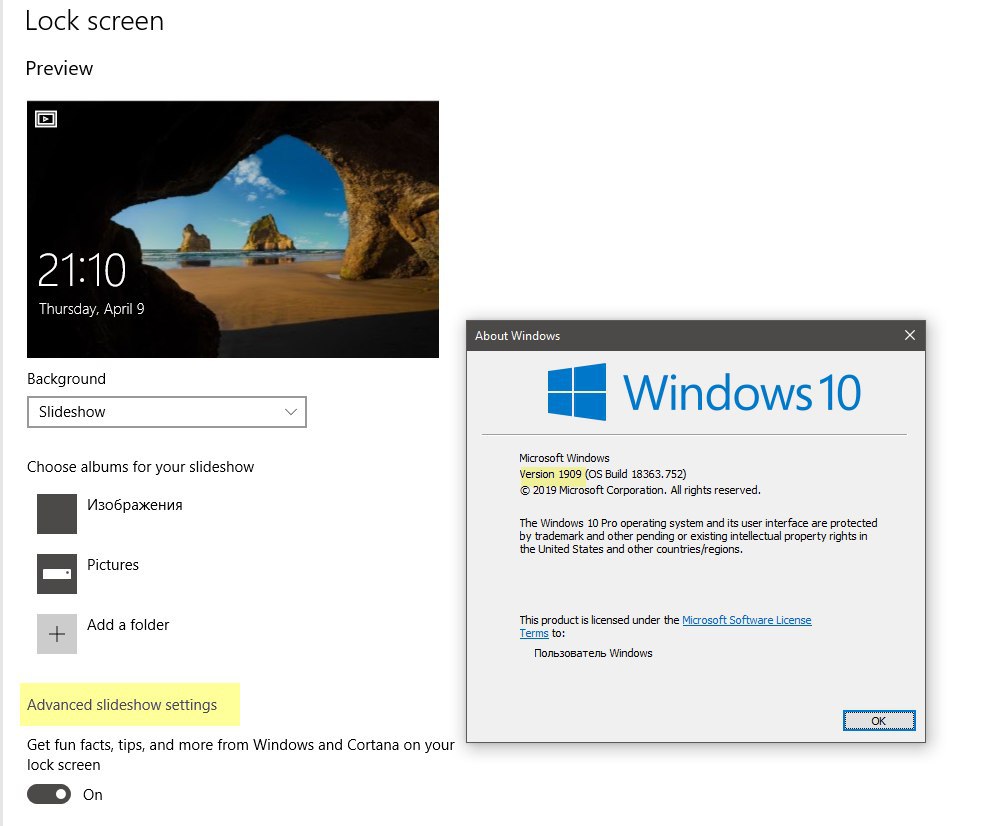
Task: Click the Microsoft Windows text line
Action: point(564,458)
